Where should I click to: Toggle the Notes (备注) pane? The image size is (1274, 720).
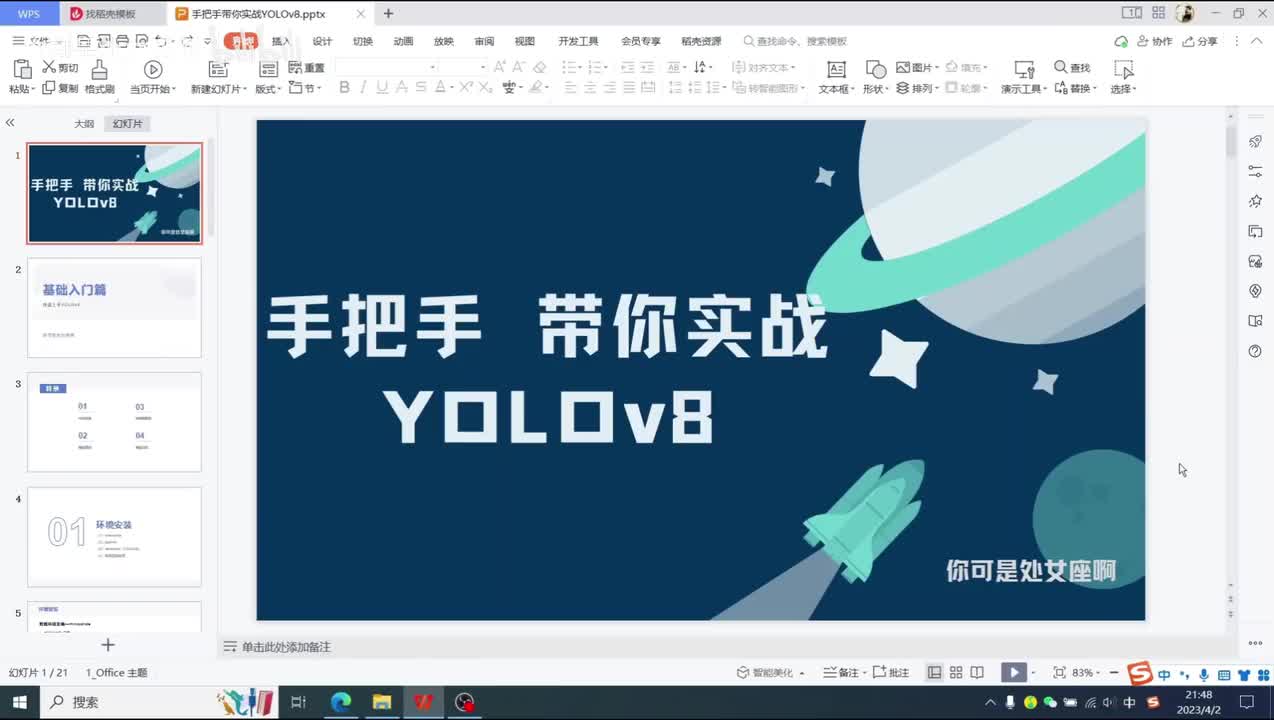pos(841,673)
